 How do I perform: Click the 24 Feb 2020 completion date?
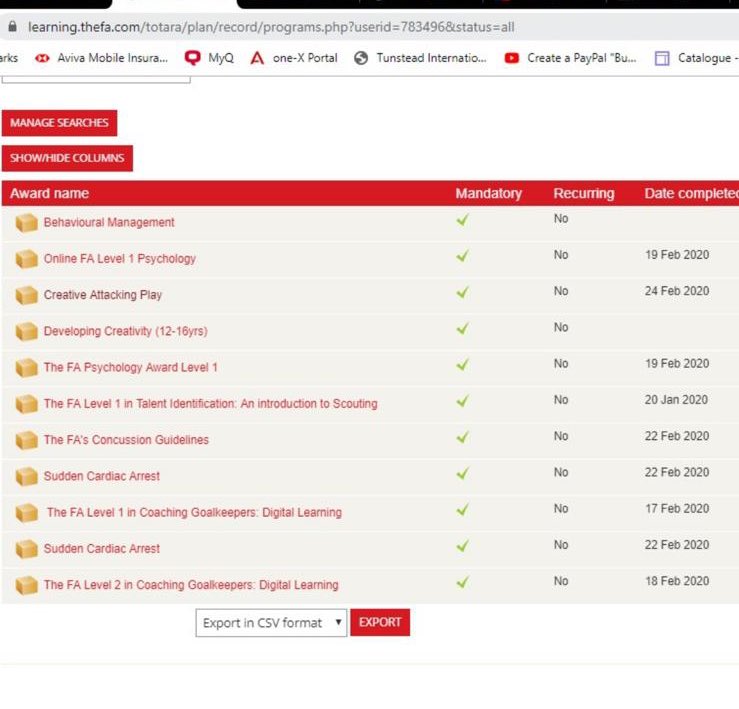click(x=677, y=291)
